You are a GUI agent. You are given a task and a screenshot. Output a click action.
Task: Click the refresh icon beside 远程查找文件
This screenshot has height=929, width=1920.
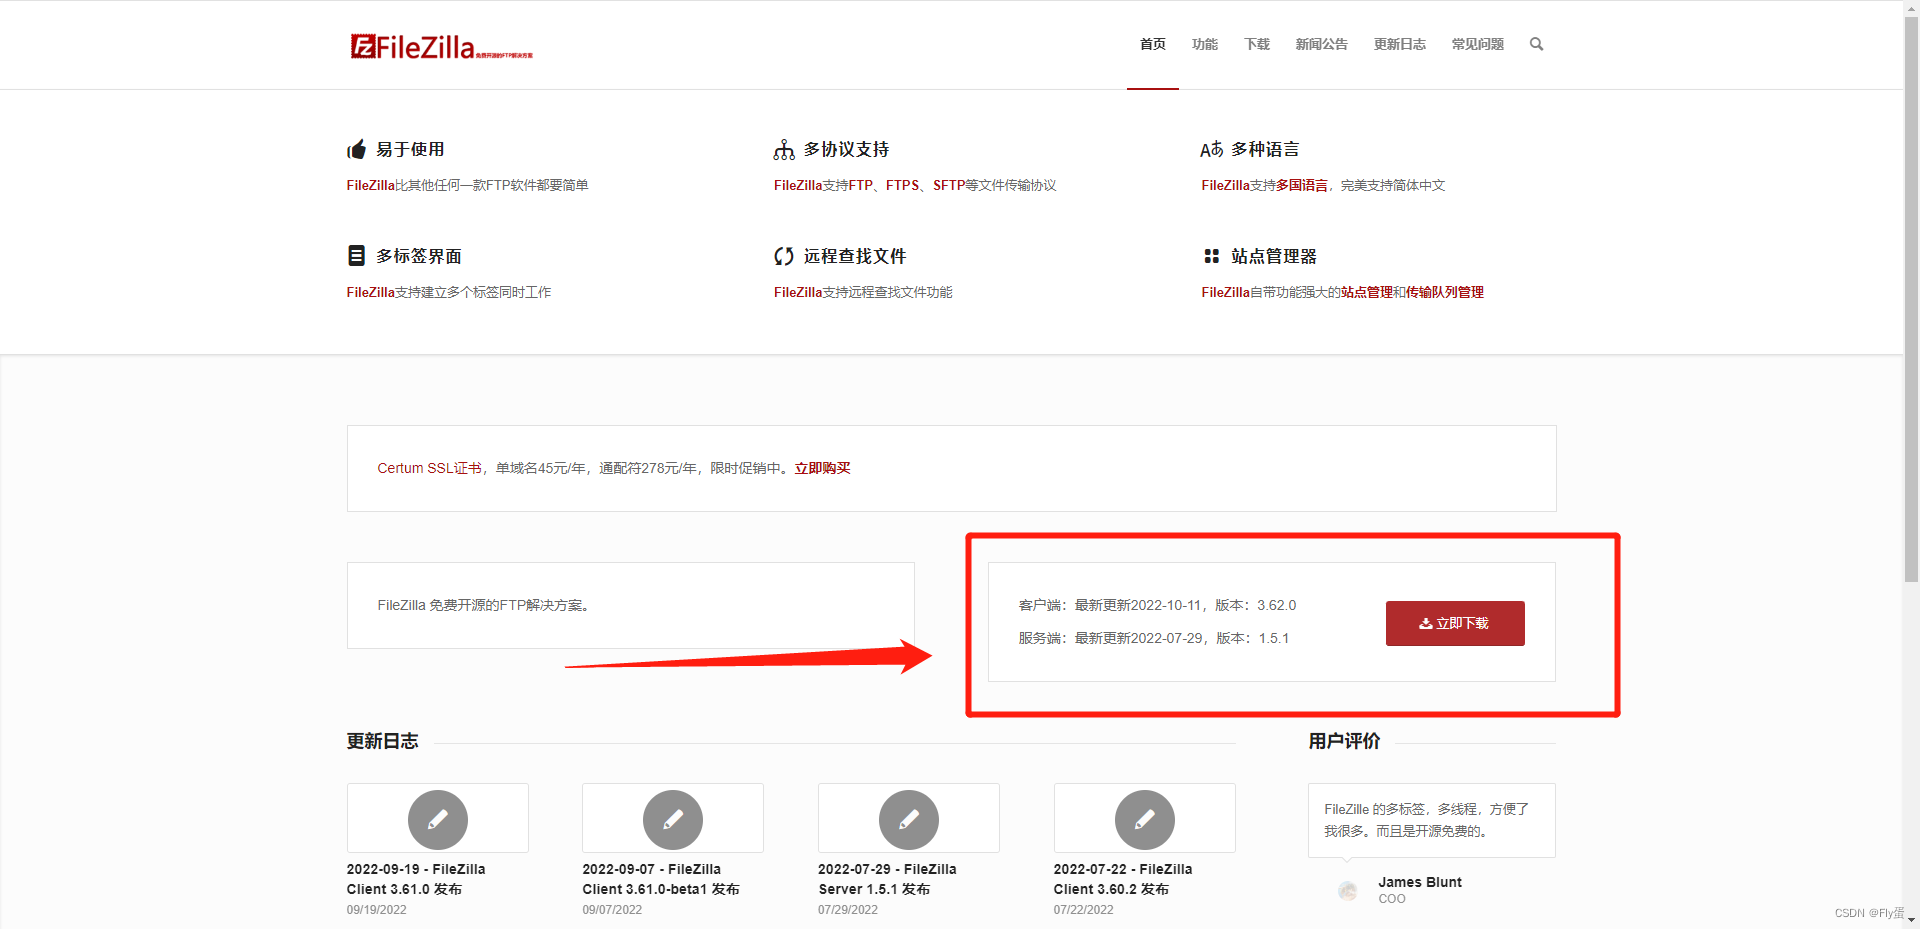(784, 256)
